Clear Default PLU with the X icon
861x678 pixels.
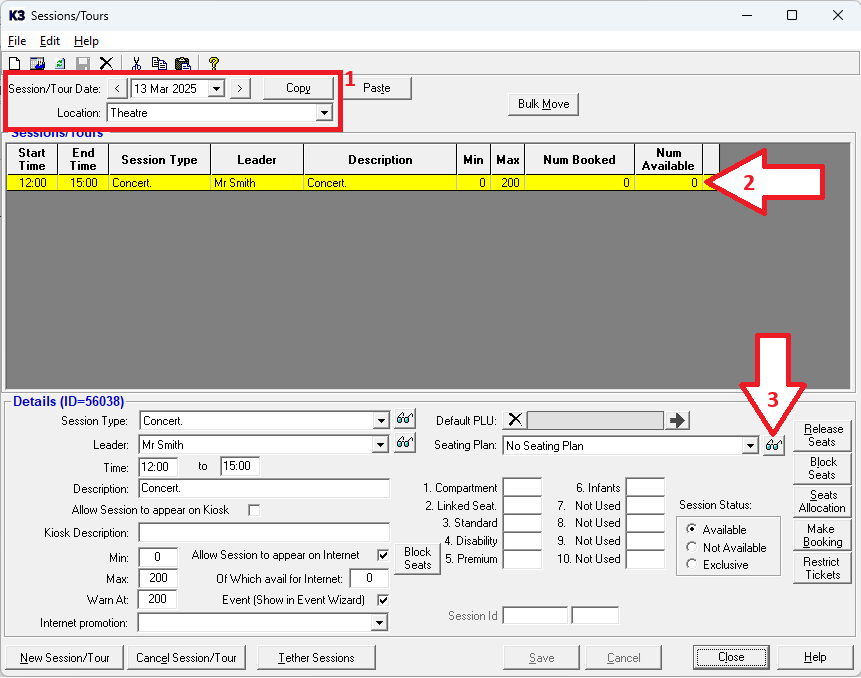(x=515, y=421)
